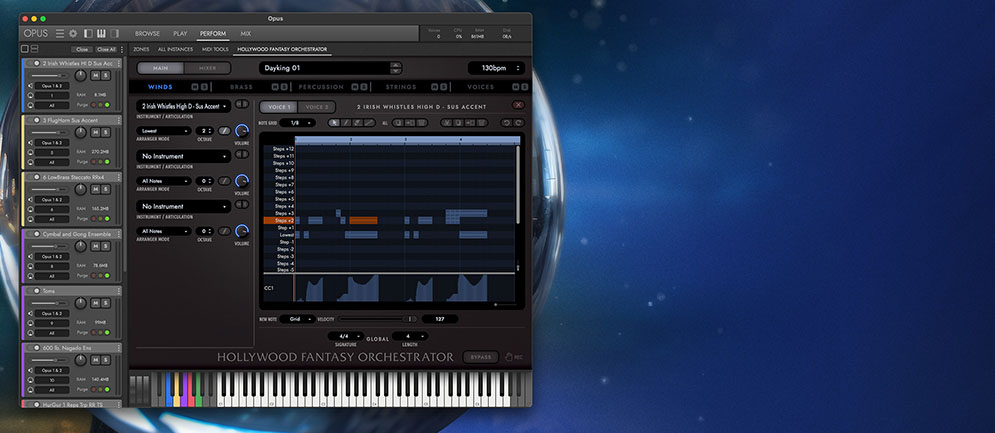Step the Dayking 01 preset arrows

coord(395,68)
